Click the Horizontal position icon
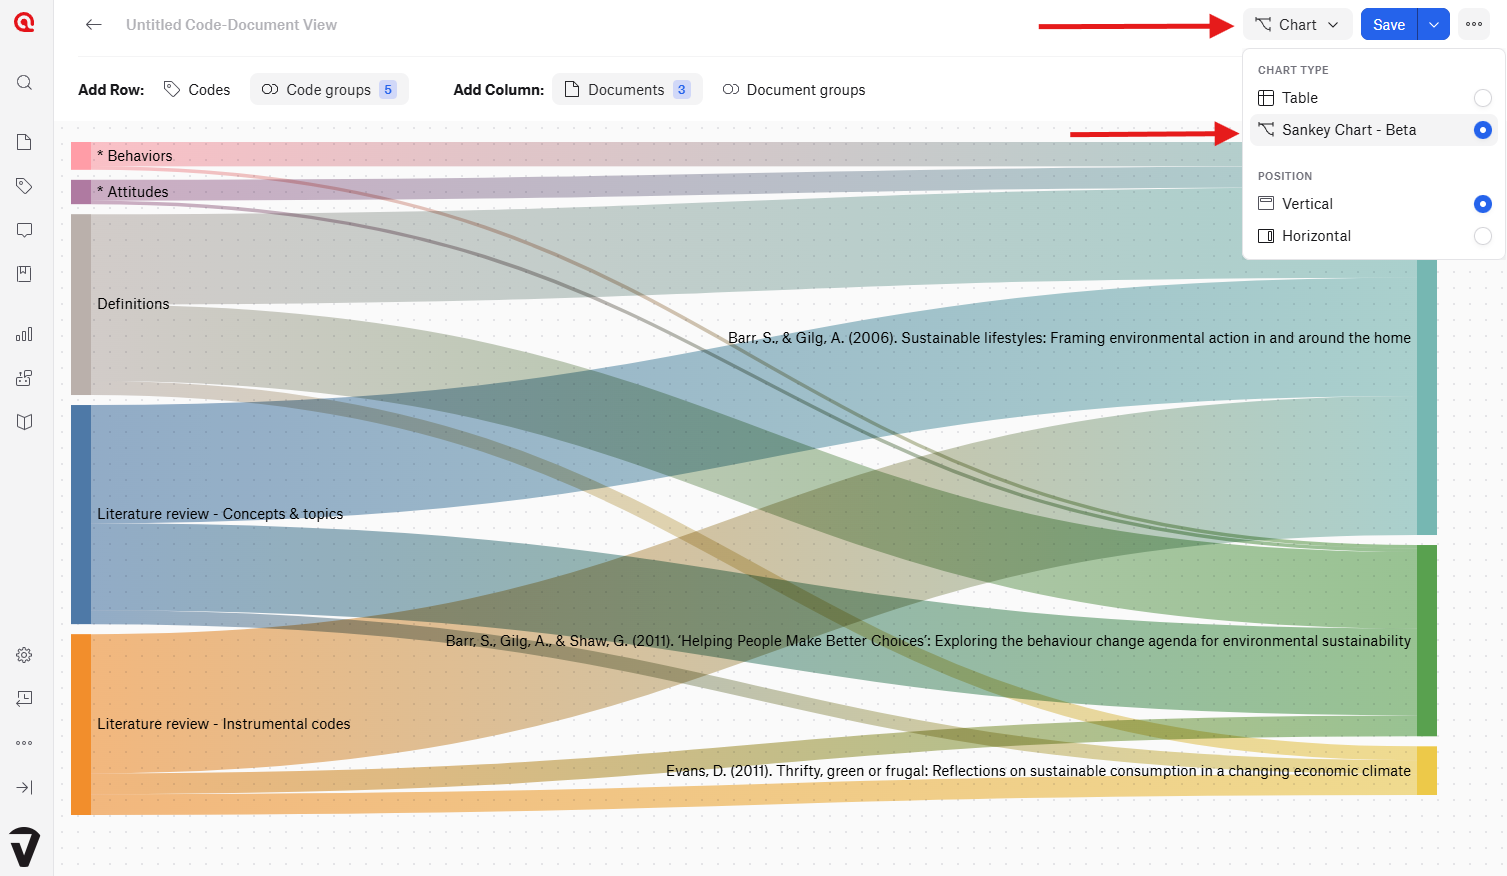Screen dimensions: 1507x876 click(x=1266, y=236)
